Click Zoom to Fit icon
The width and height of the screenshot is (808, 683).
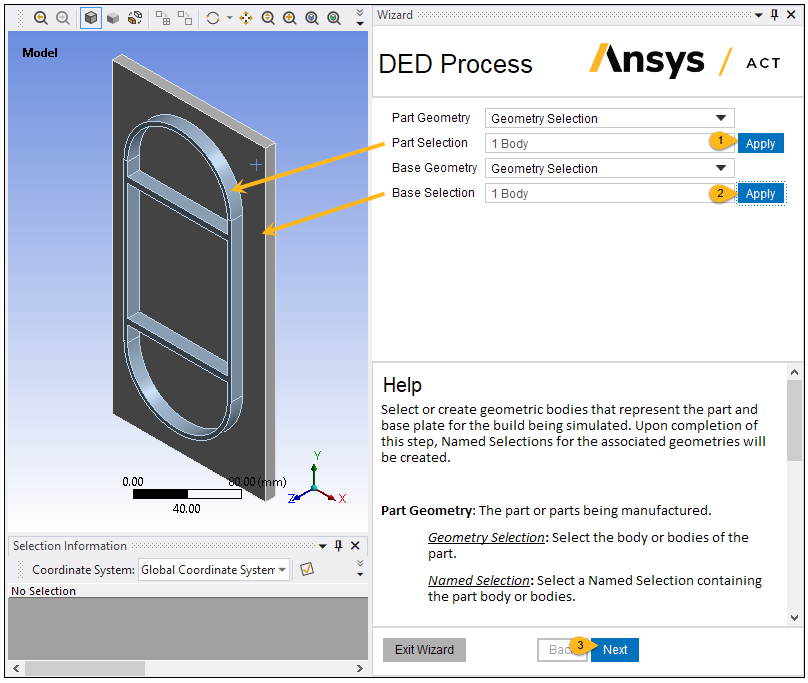(312, 19)
